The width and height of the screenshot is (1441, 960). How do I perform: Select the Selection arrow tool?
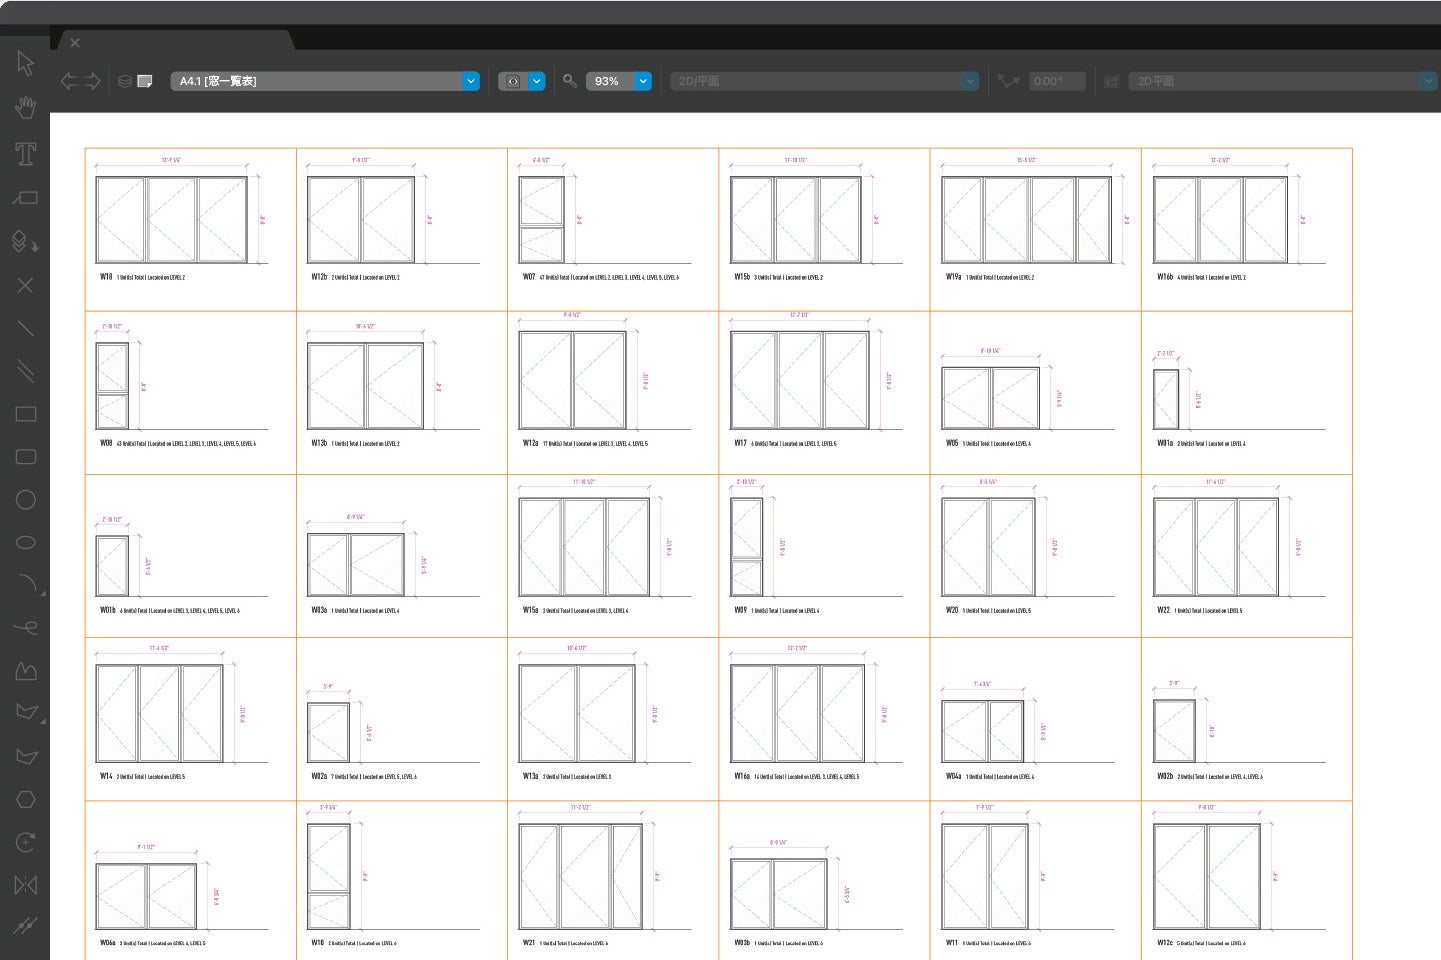click(26, 63)
